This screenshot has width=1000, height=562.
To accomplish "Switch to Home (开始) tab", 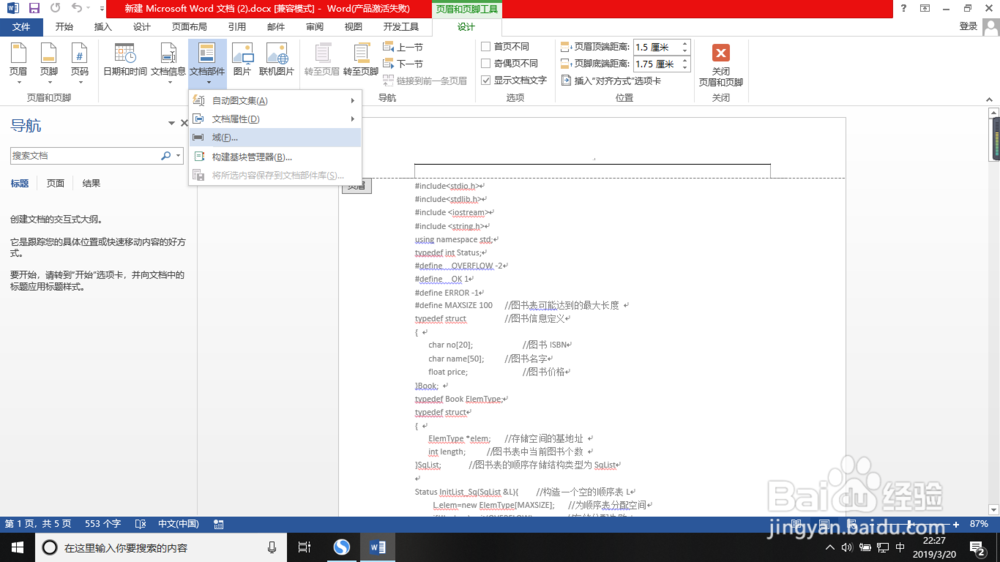I will point(64,27).
